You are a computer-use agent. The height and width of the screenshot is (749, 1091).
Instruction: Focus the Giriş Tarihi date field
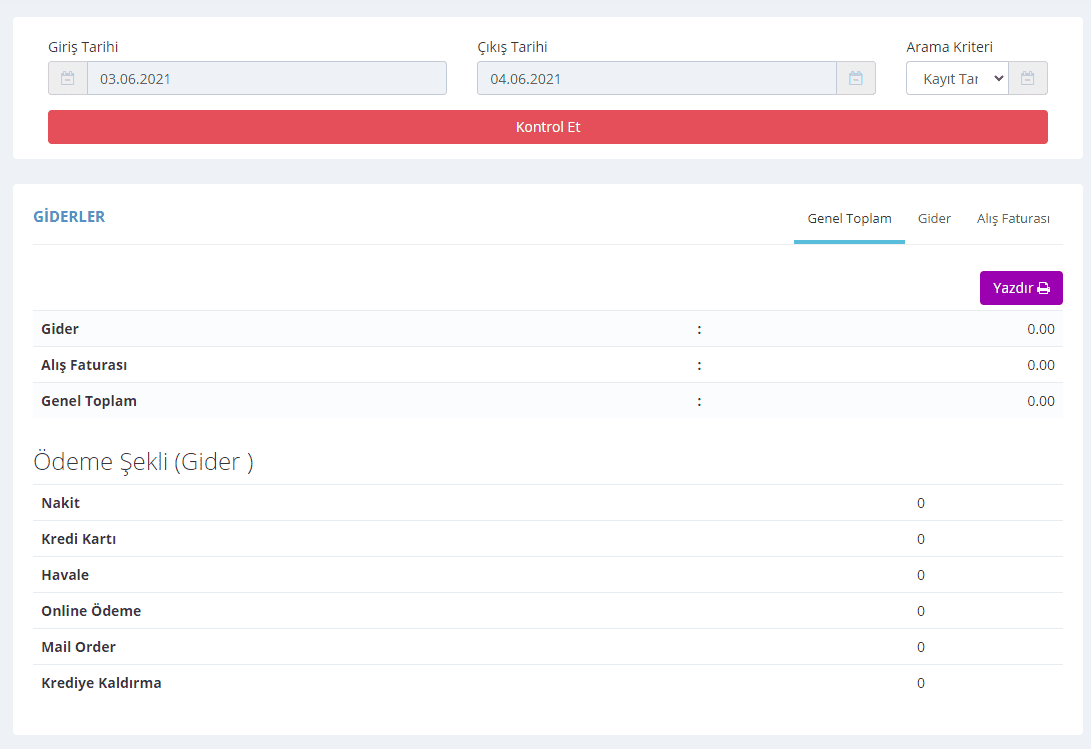pos(266,79)
